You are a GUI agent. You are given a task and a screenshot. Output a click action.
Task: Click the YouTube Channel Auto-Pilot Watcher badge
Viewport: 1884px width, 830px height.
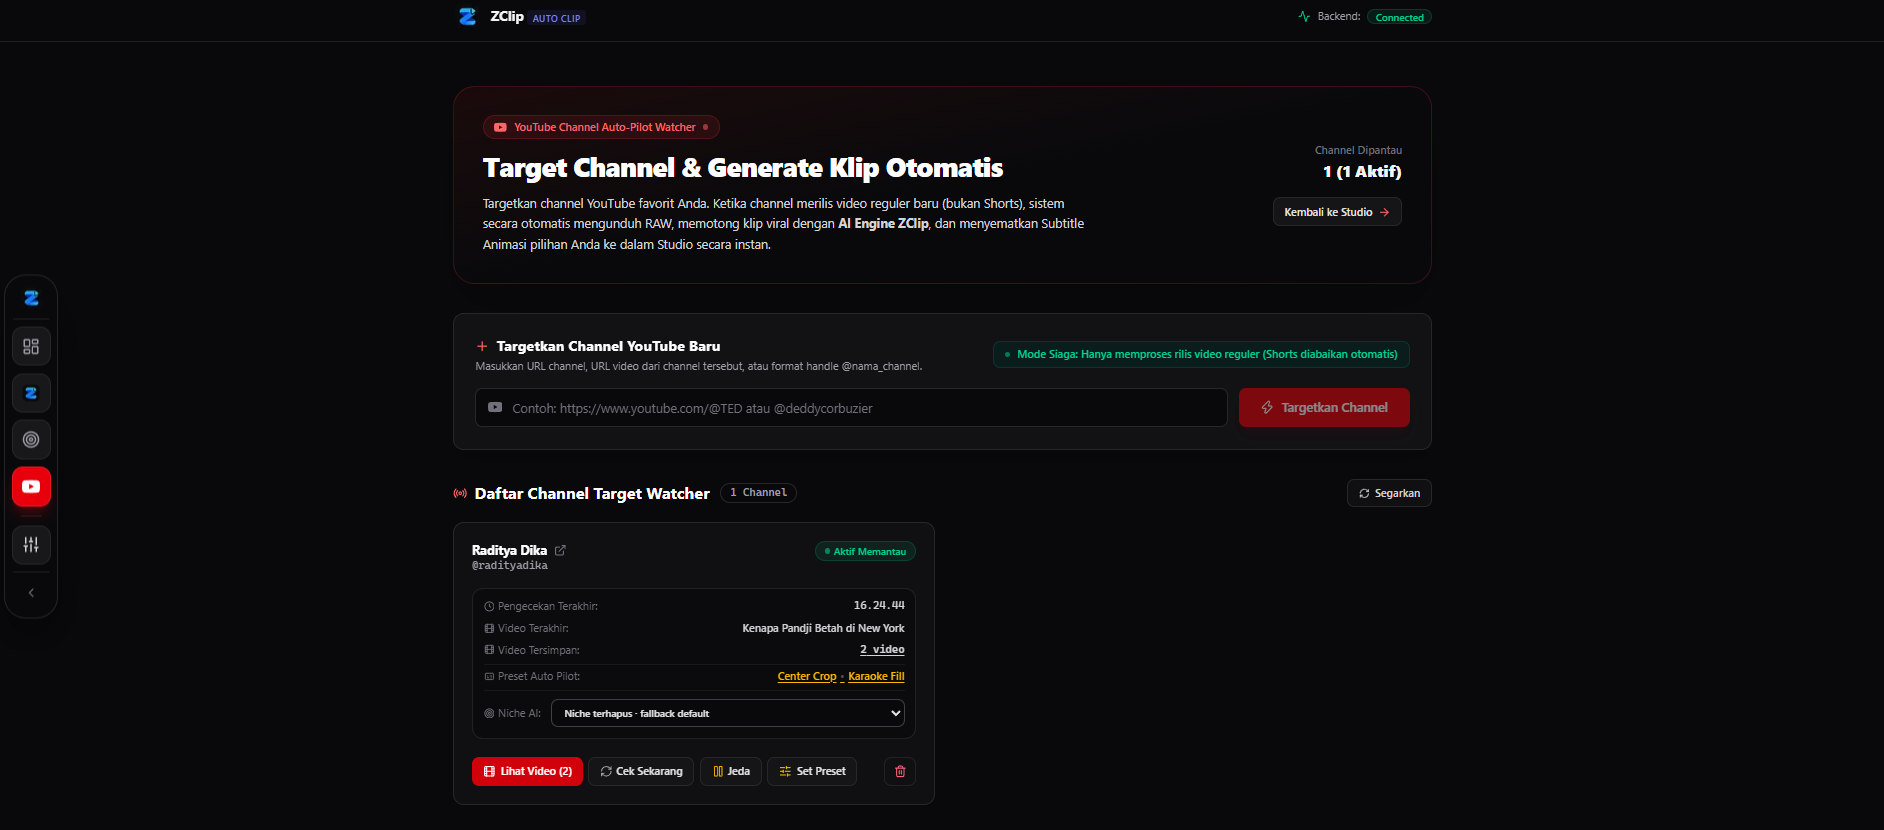click(x=601, y=127)
